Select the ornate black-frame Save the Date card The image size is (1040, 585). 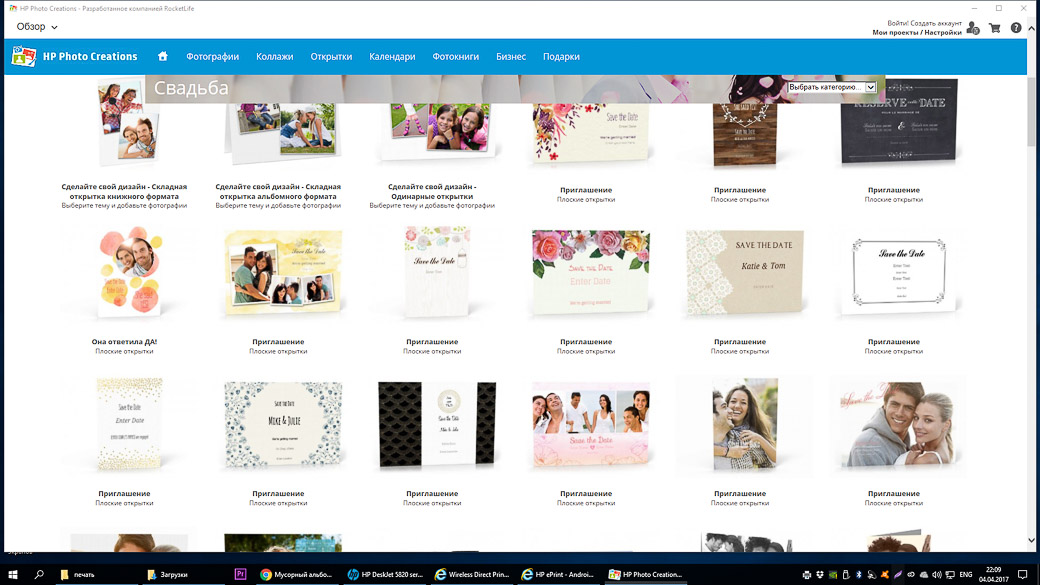point(899,273)
